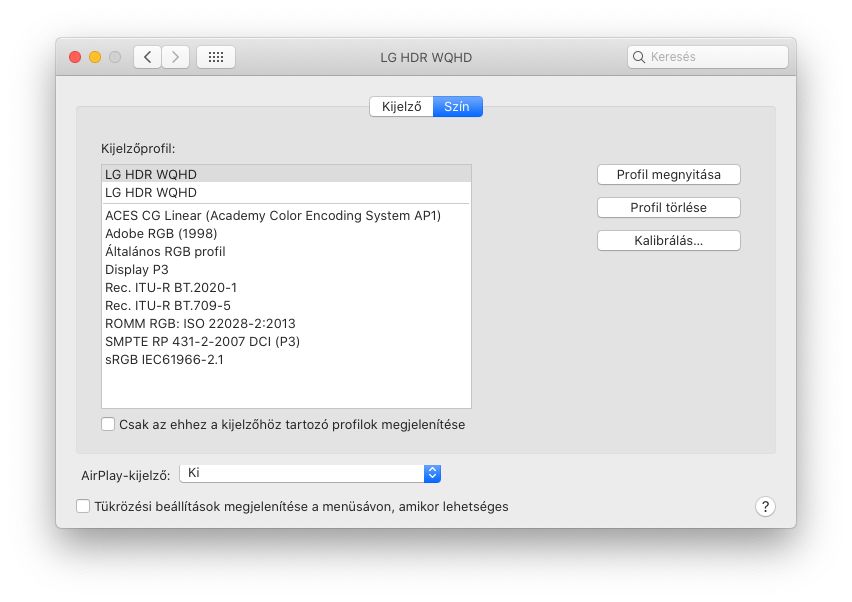The height and width of the screenshot is (602, 852).
Task: Close window with the red button
Action: pyautogui.click(x=75, y=57)
